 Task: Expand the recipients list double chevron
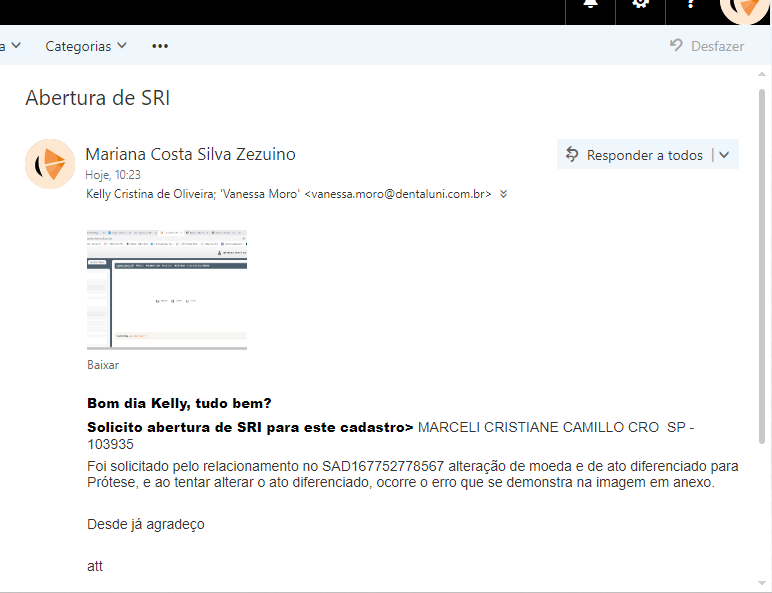pyautogui.click(x=503, y=194)
